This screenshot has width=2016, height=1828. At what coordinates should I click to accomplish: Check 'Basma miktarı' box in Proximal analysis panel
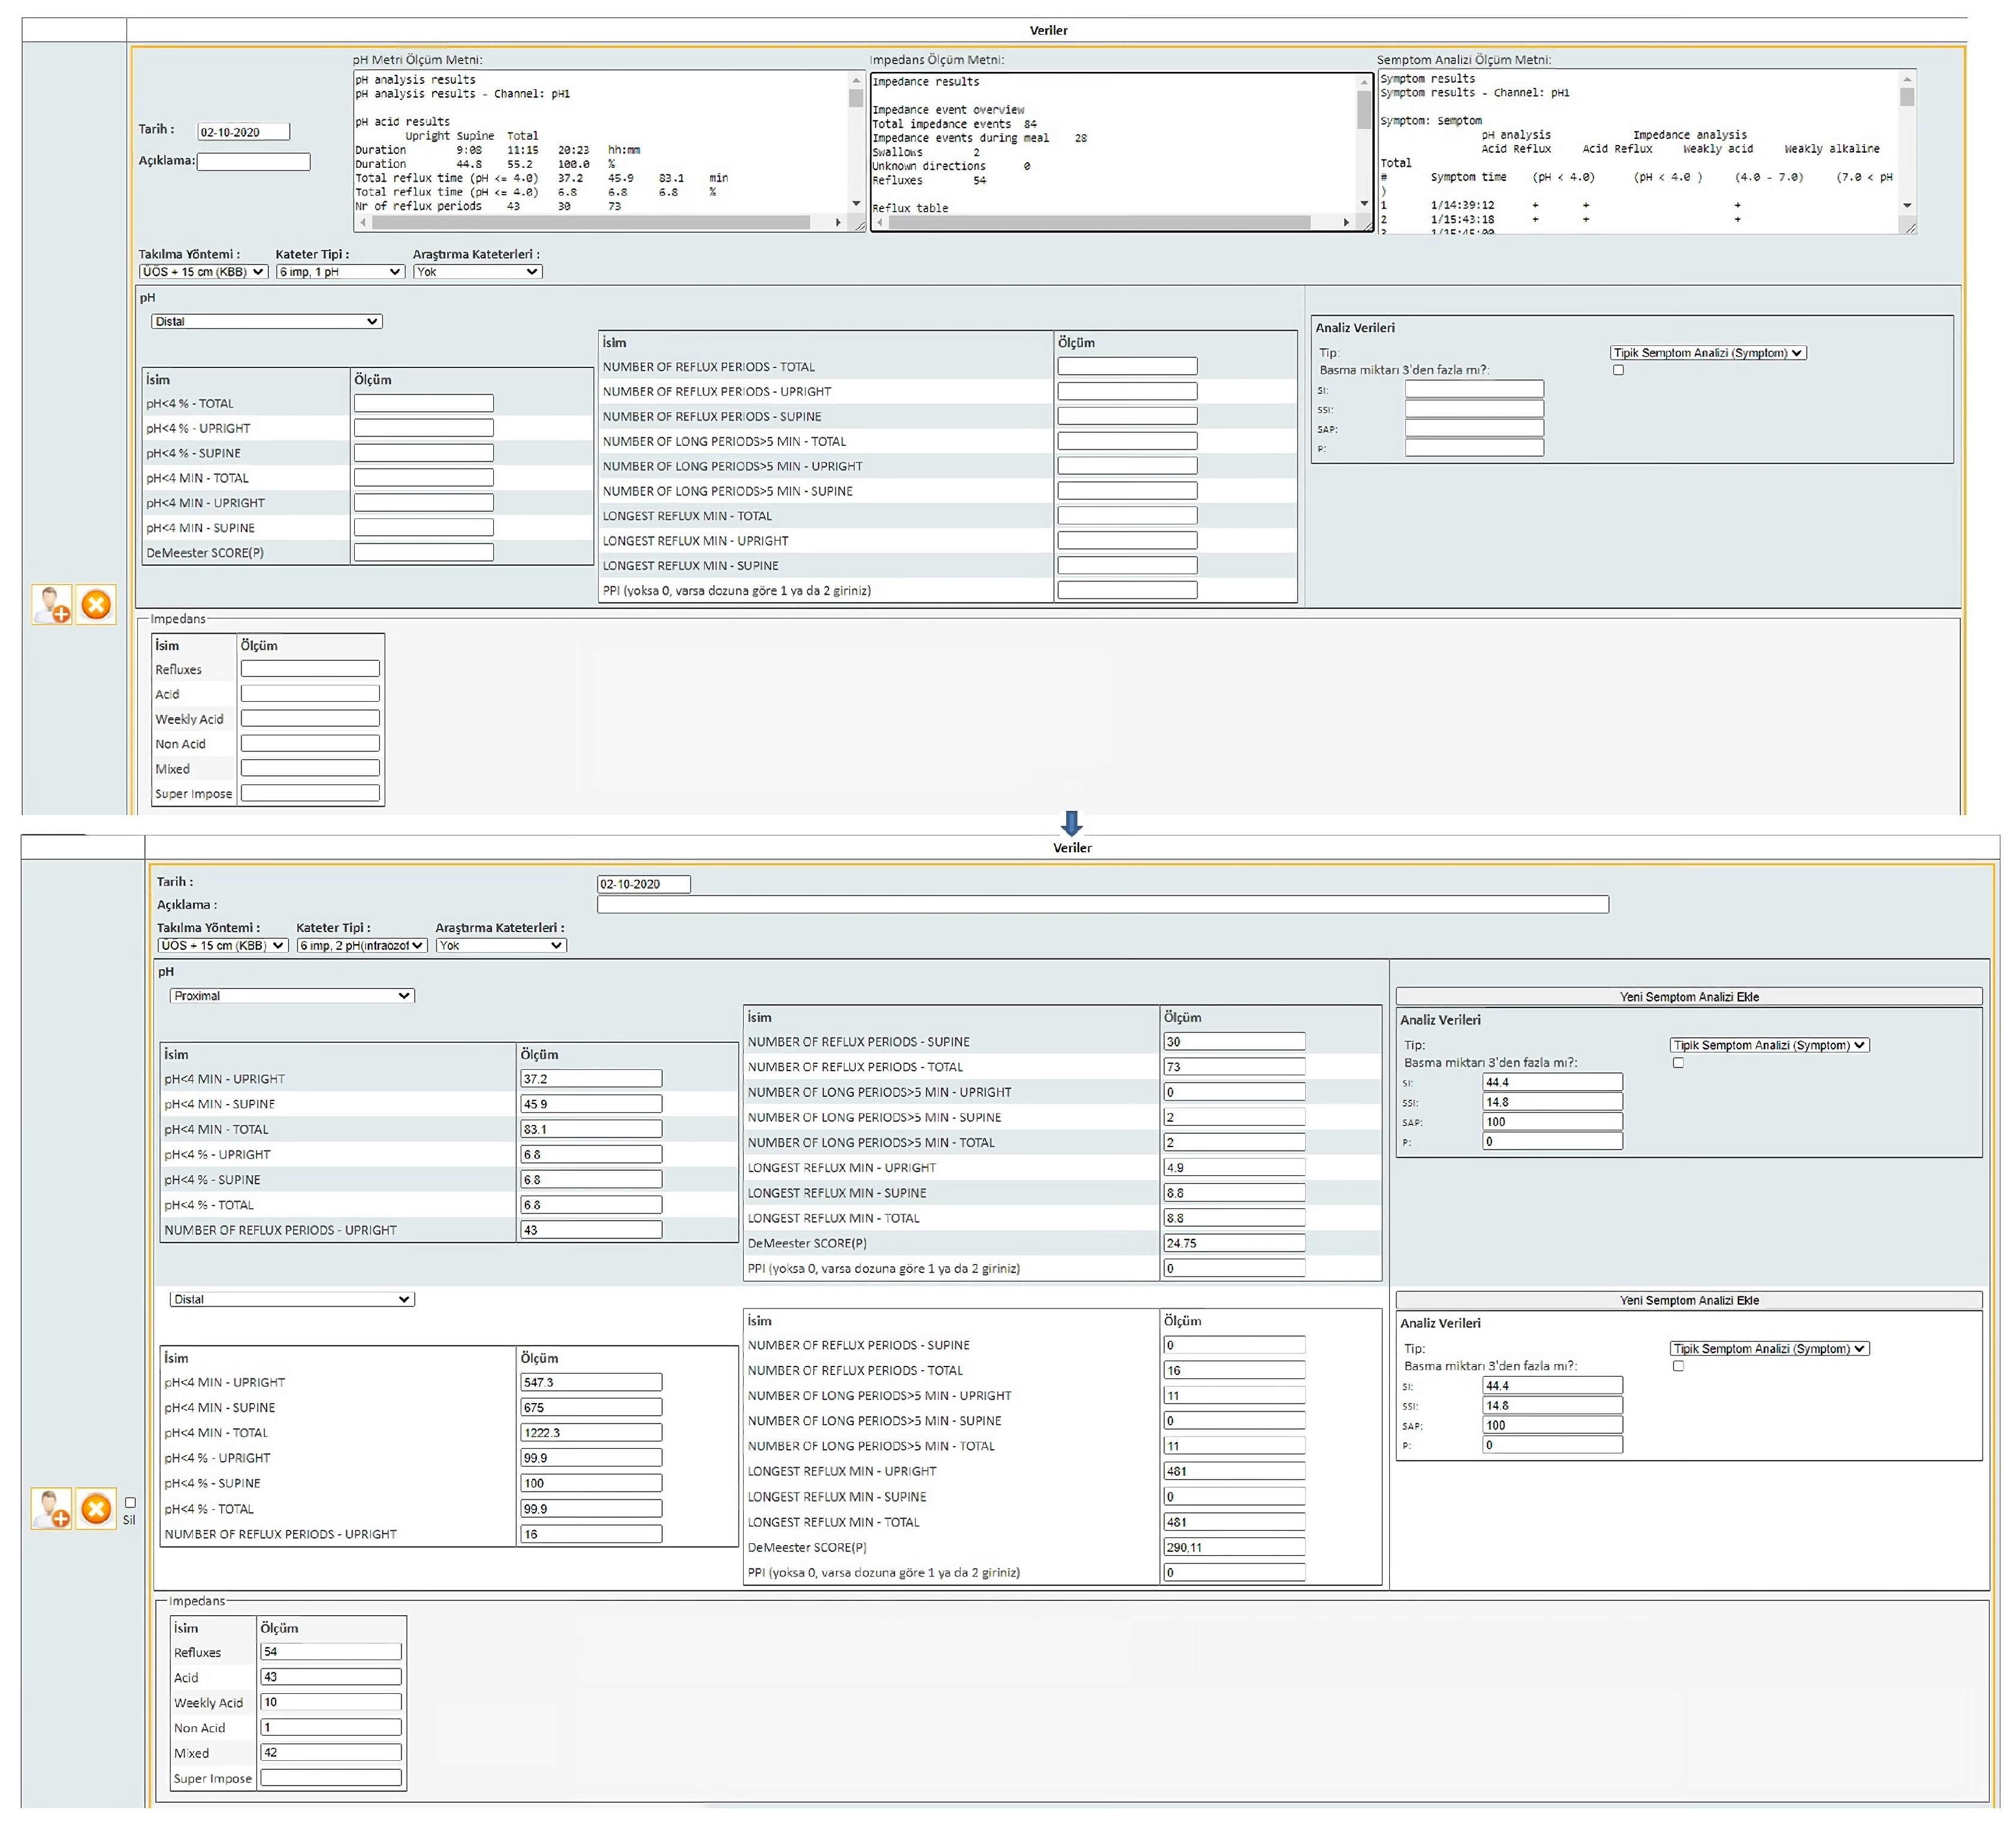pyautogui.click(x=1678, y=1063)
